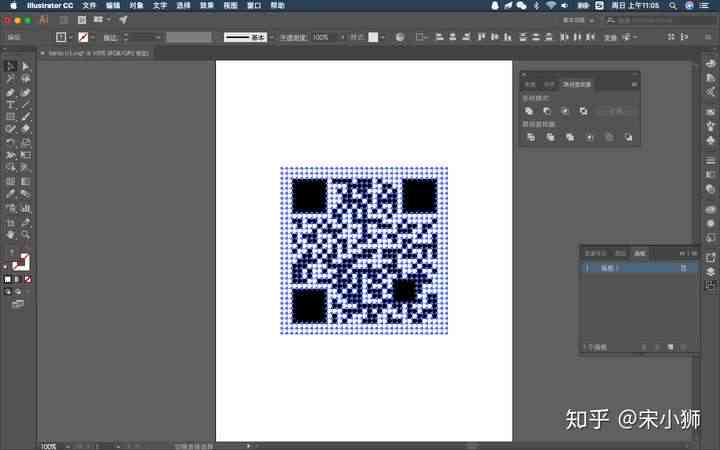720x450 pixels.
Task: Open the graphic style dropdown
Action: pyautogui.click(x=382, y=37)
